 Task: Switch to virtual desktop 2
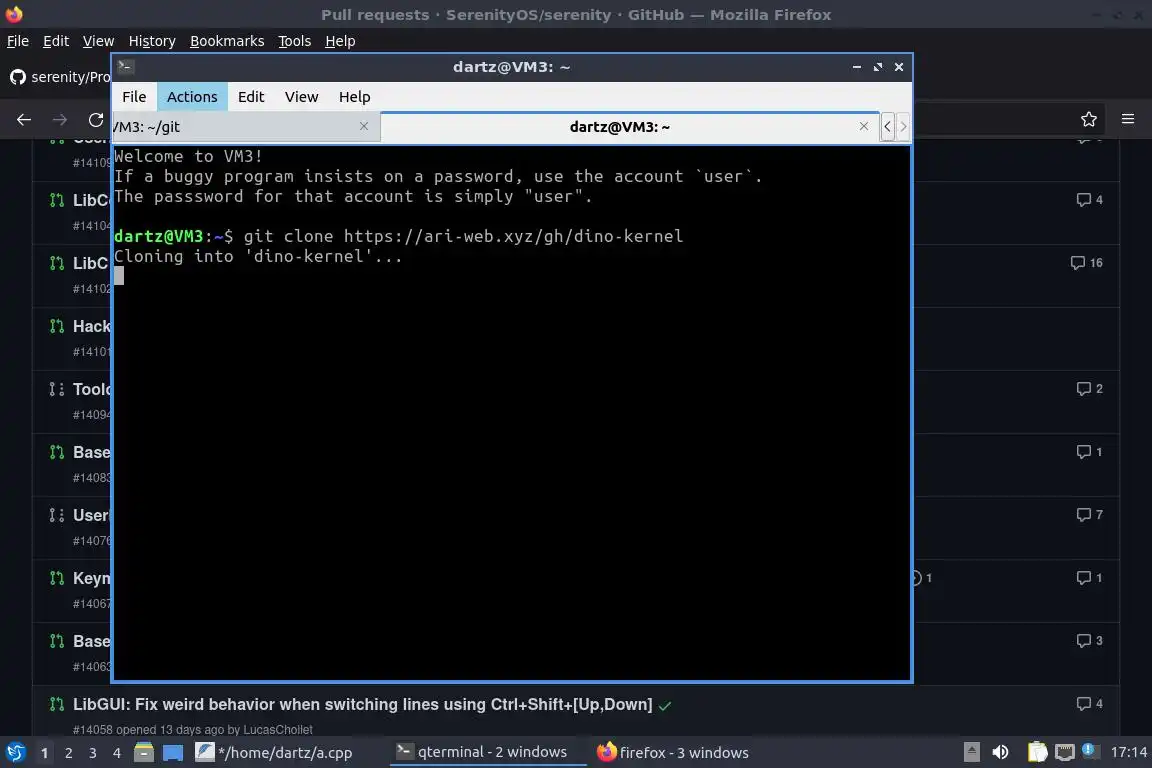[x=68, y=753]
